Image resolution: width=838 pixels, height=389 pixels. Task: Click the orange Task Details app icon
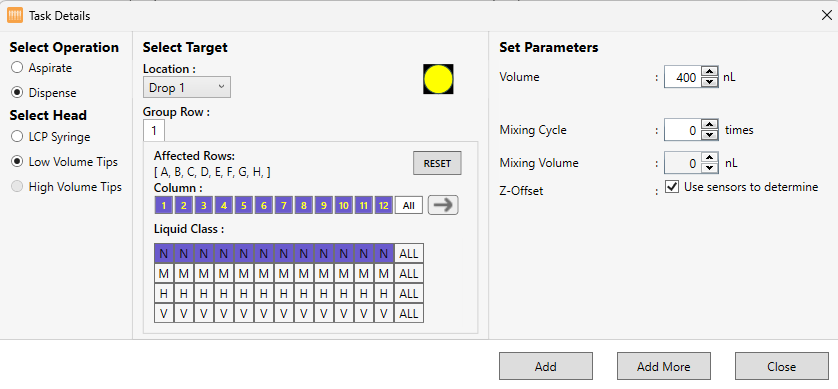coord(15,15)
